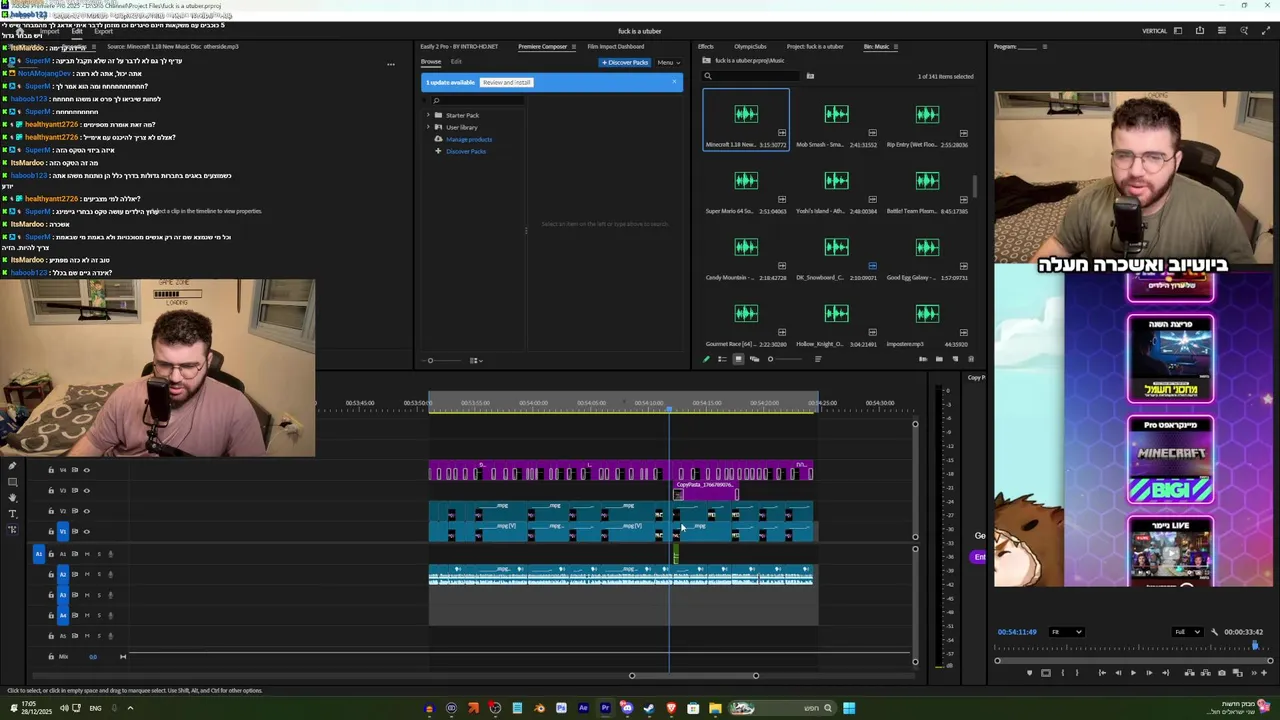Image resolution: width=1280 pixels, height=720 pixels.
Task: Click the Review and install button
Action: (506, 82)
